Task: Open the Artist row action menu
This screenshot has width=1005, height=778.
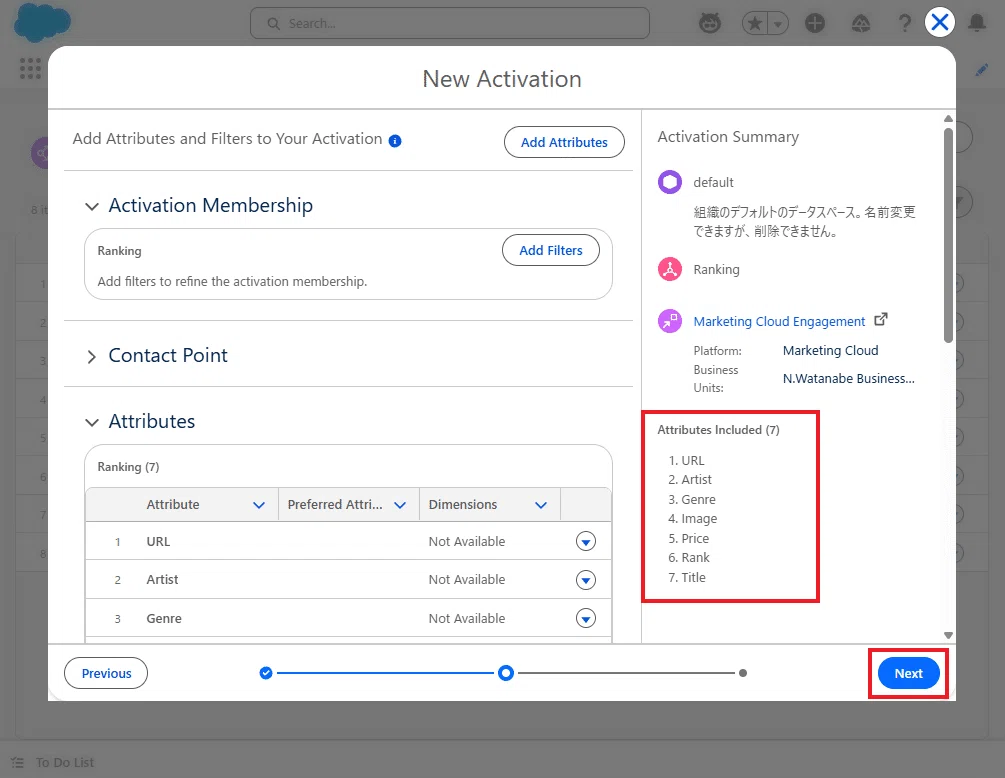Action: [x=586, y=580]
